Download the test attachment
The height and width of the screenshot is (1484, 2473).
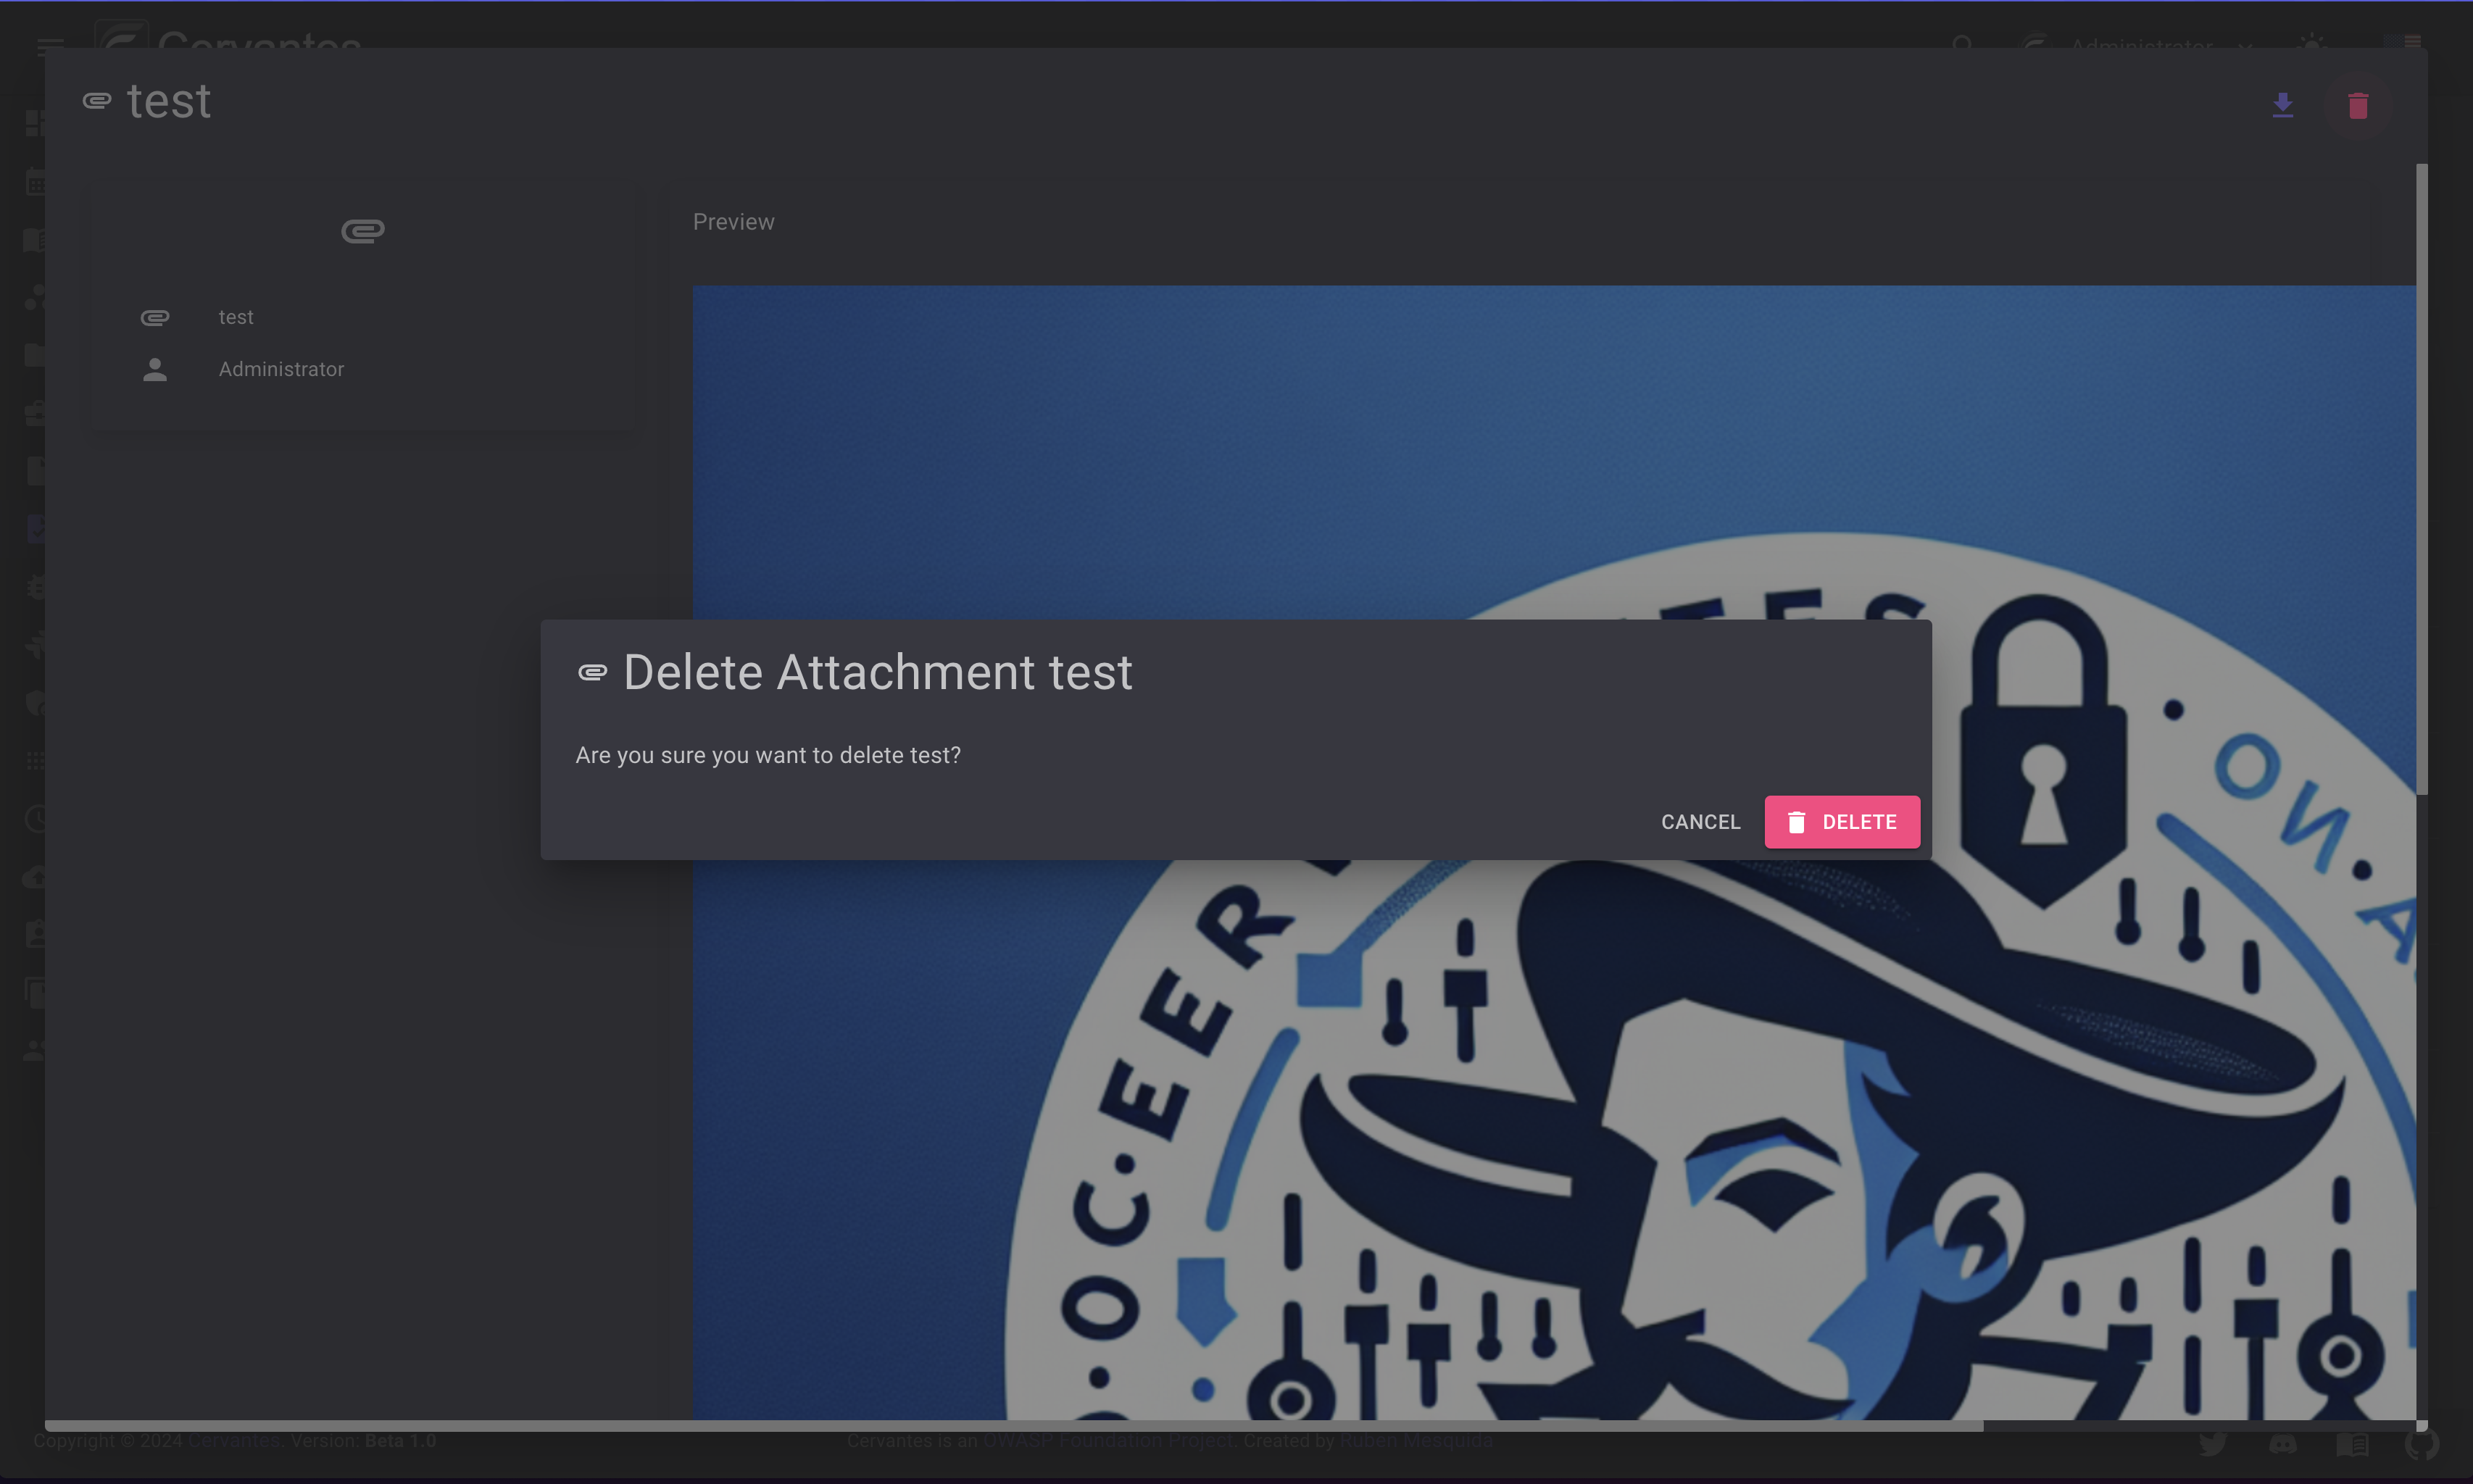pos(2282,105)
